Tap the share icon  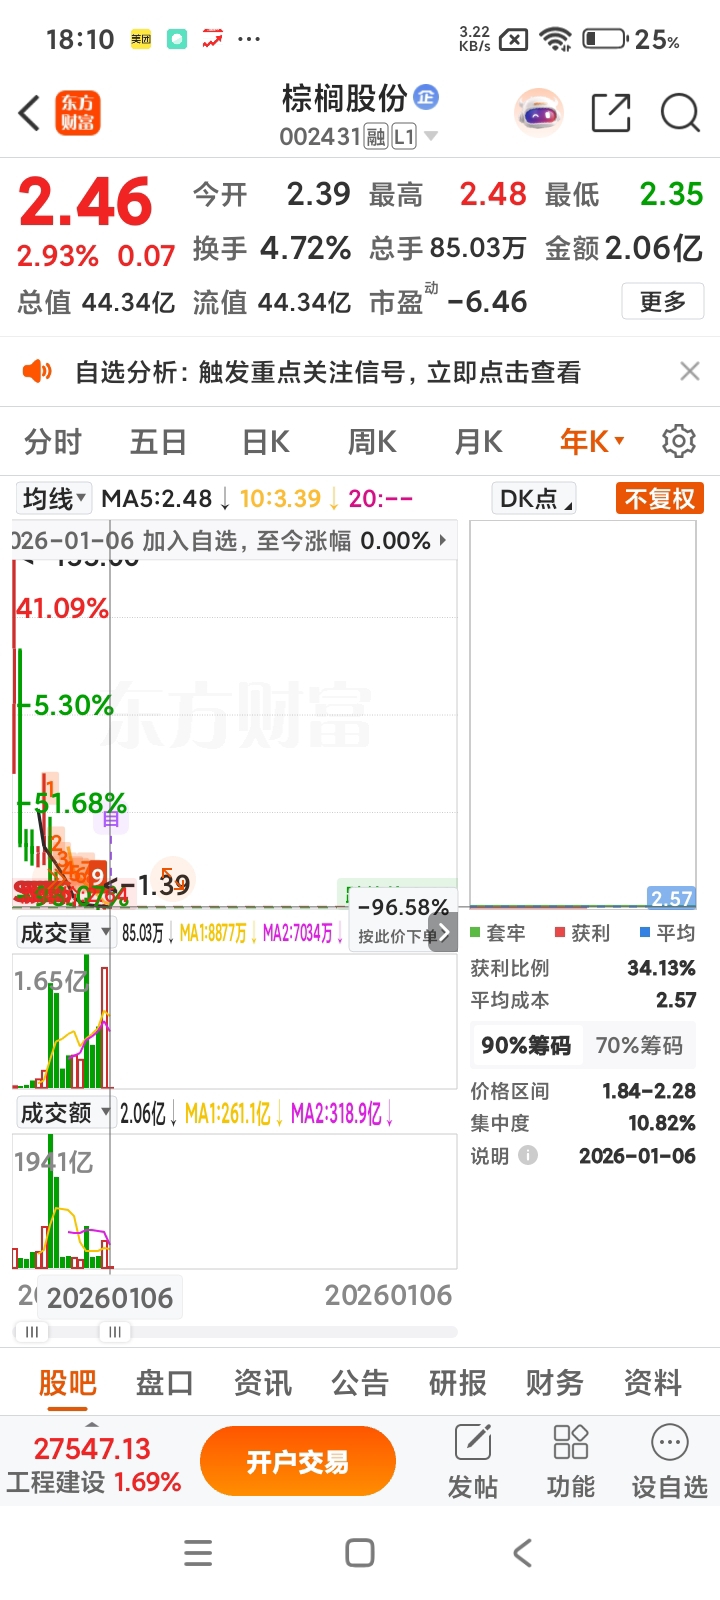pos(611,113)
